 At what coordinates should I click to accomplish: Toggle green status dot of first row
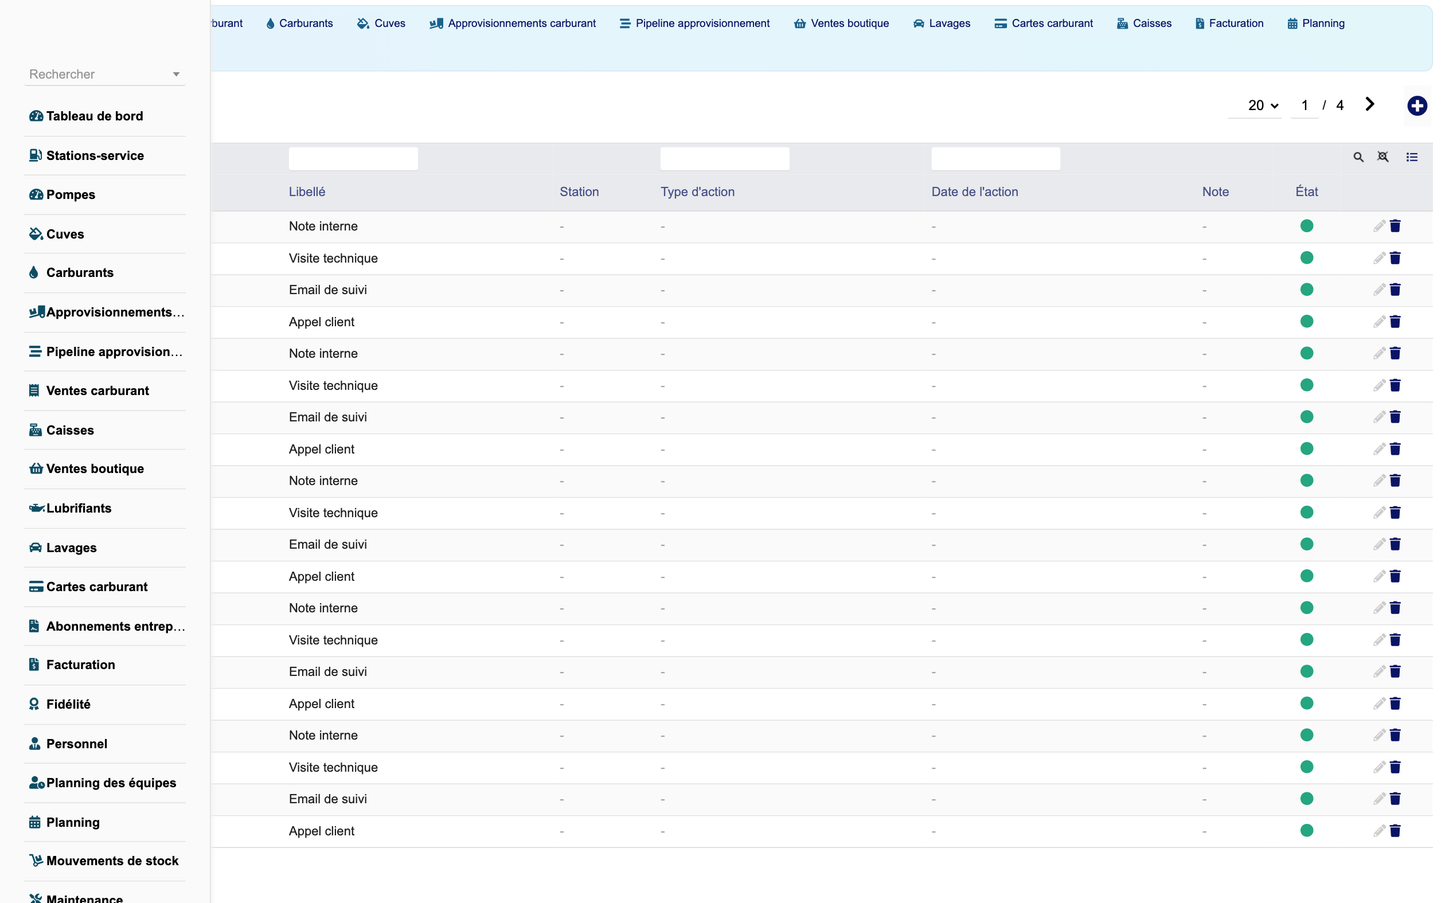tap(1306, 226)
